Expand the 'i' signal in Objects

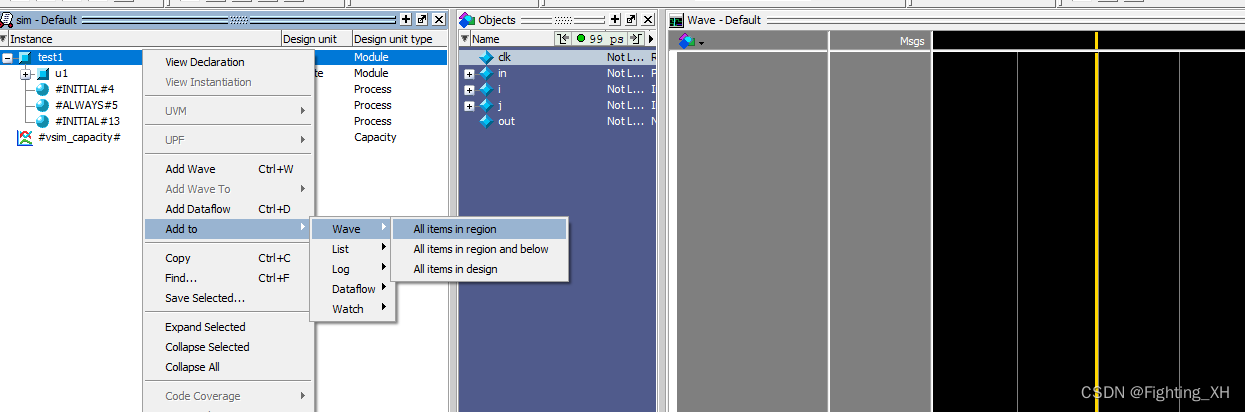[x=469, y=90]
